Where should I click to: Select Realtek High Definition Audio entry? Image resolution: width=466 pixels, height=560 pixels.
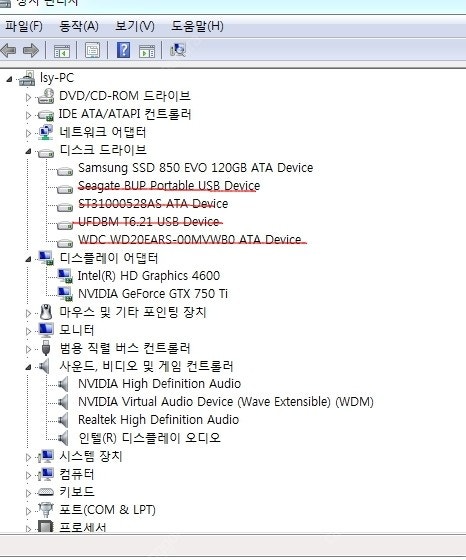pyautogui.click(x=158, y=420)
